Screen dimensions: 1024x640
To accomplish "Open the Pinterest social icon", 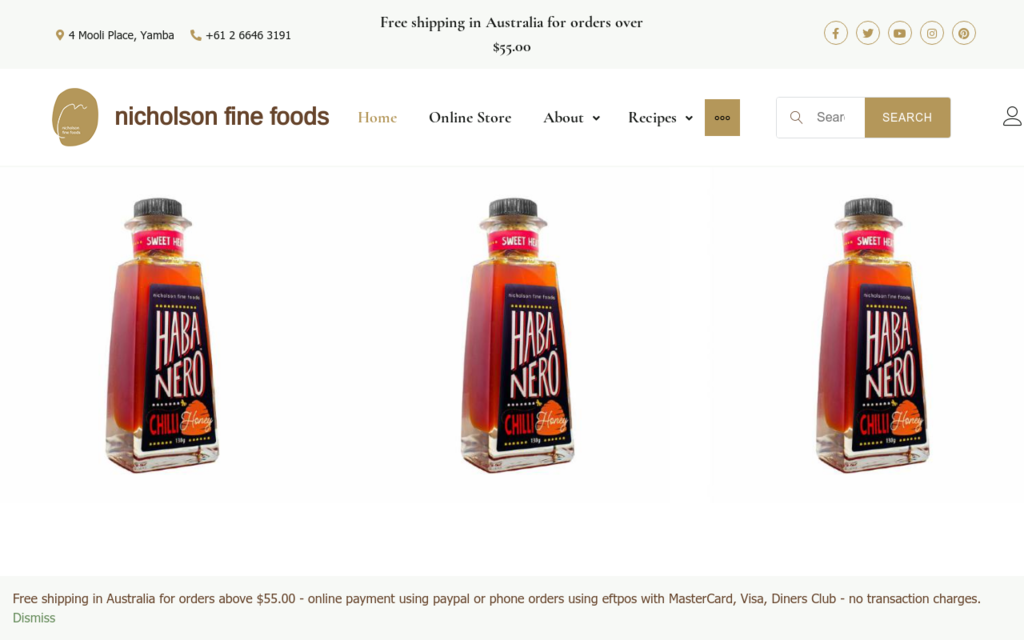I will pos(964,34).
